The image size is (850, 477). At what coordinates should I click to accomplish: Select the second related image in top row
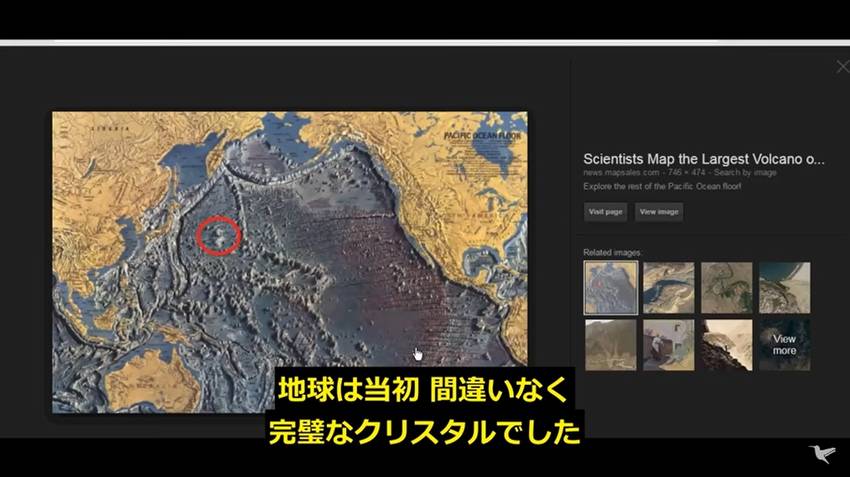pos(668,288)
